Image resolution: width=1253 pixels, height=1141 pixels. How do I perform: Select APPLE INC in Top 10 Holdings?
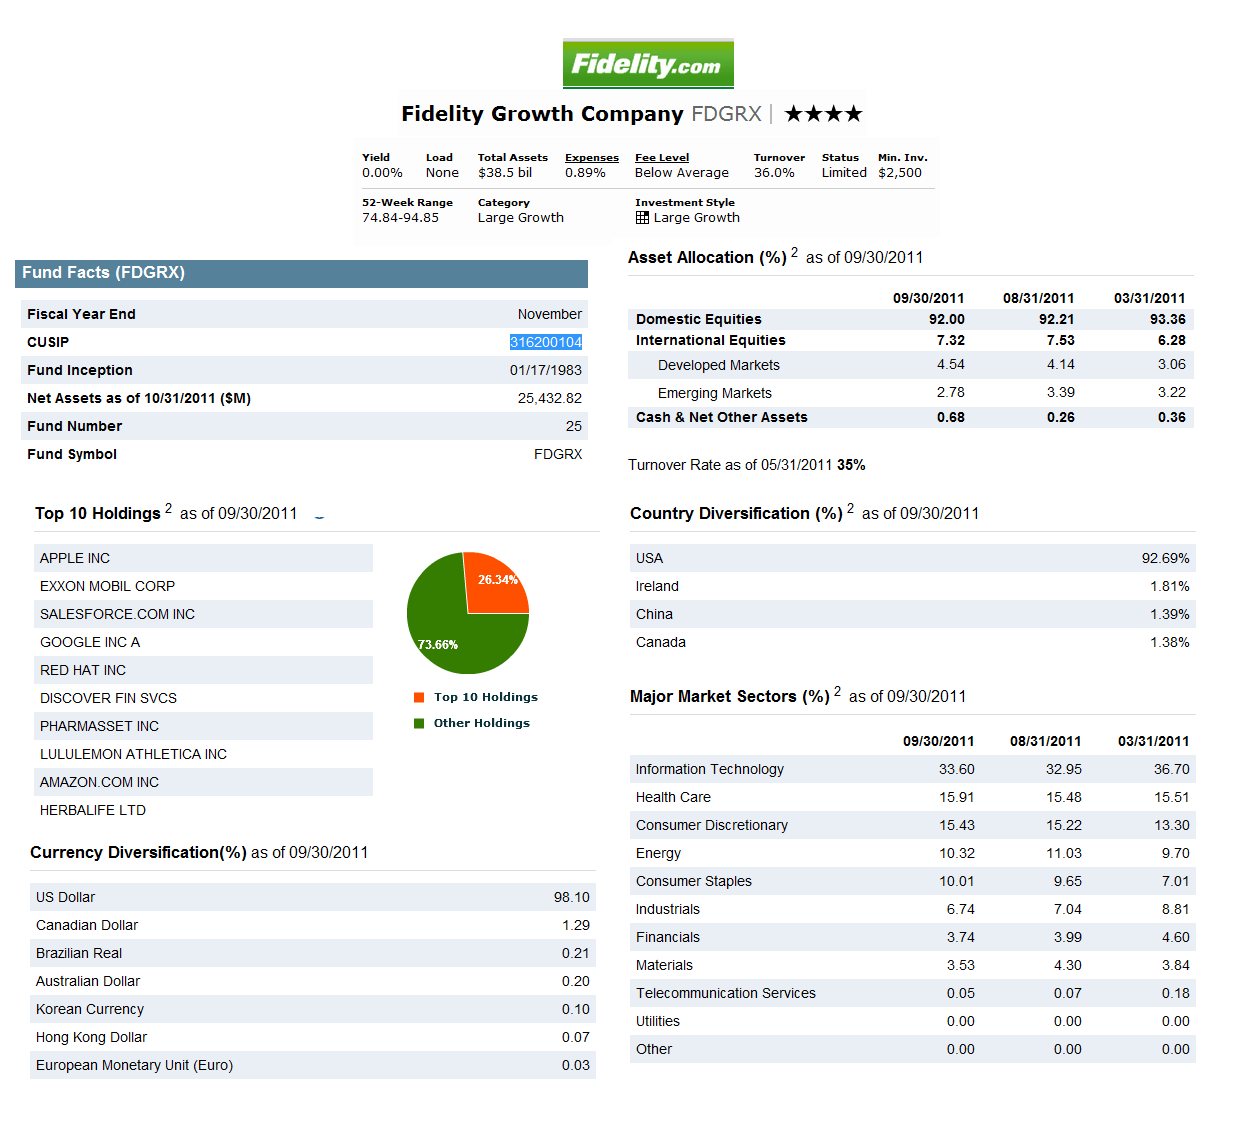[203, 558]
